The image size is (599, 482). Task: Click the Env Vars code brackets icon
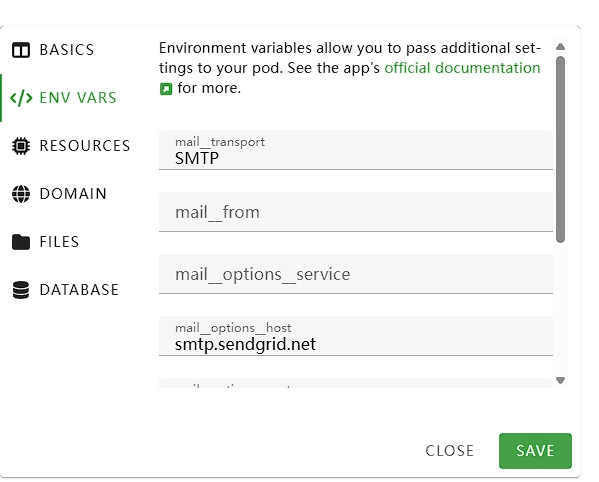click(21, 98)
